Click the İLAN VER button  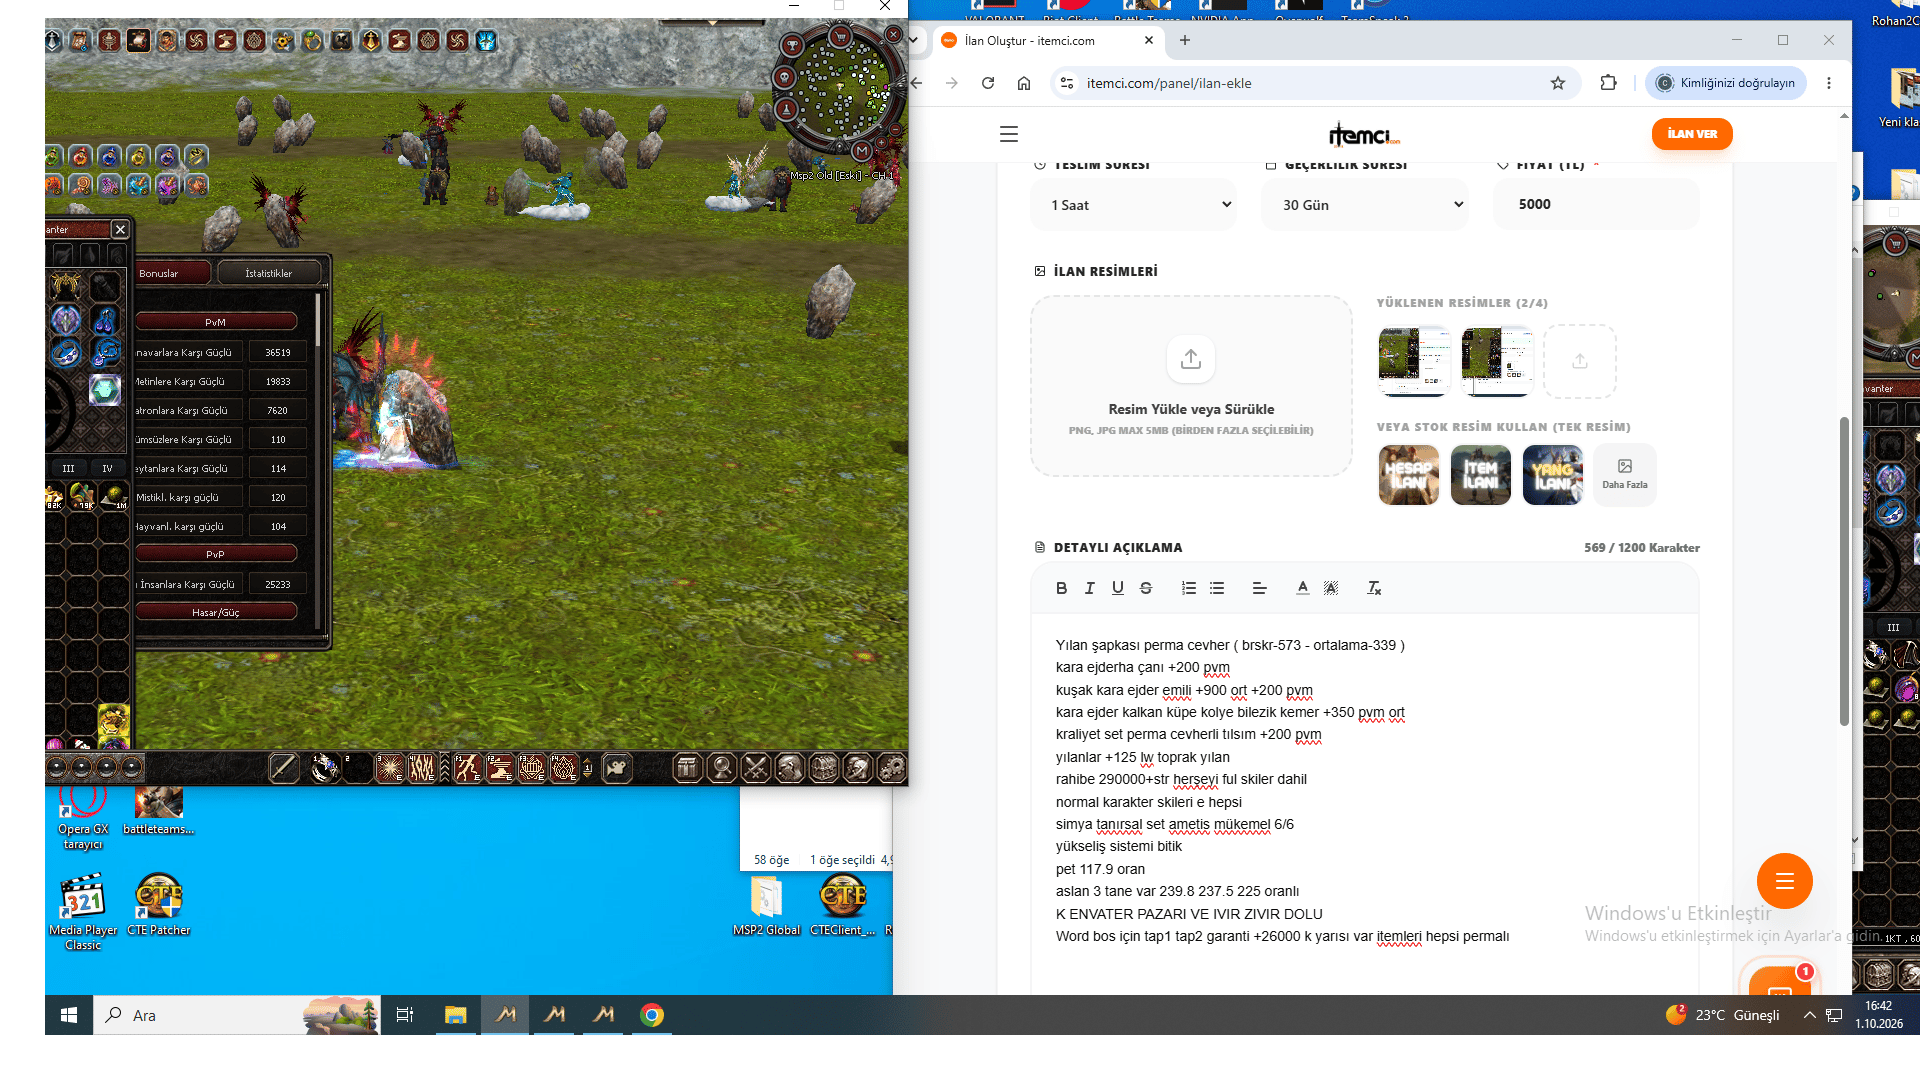coord(1692,134)
